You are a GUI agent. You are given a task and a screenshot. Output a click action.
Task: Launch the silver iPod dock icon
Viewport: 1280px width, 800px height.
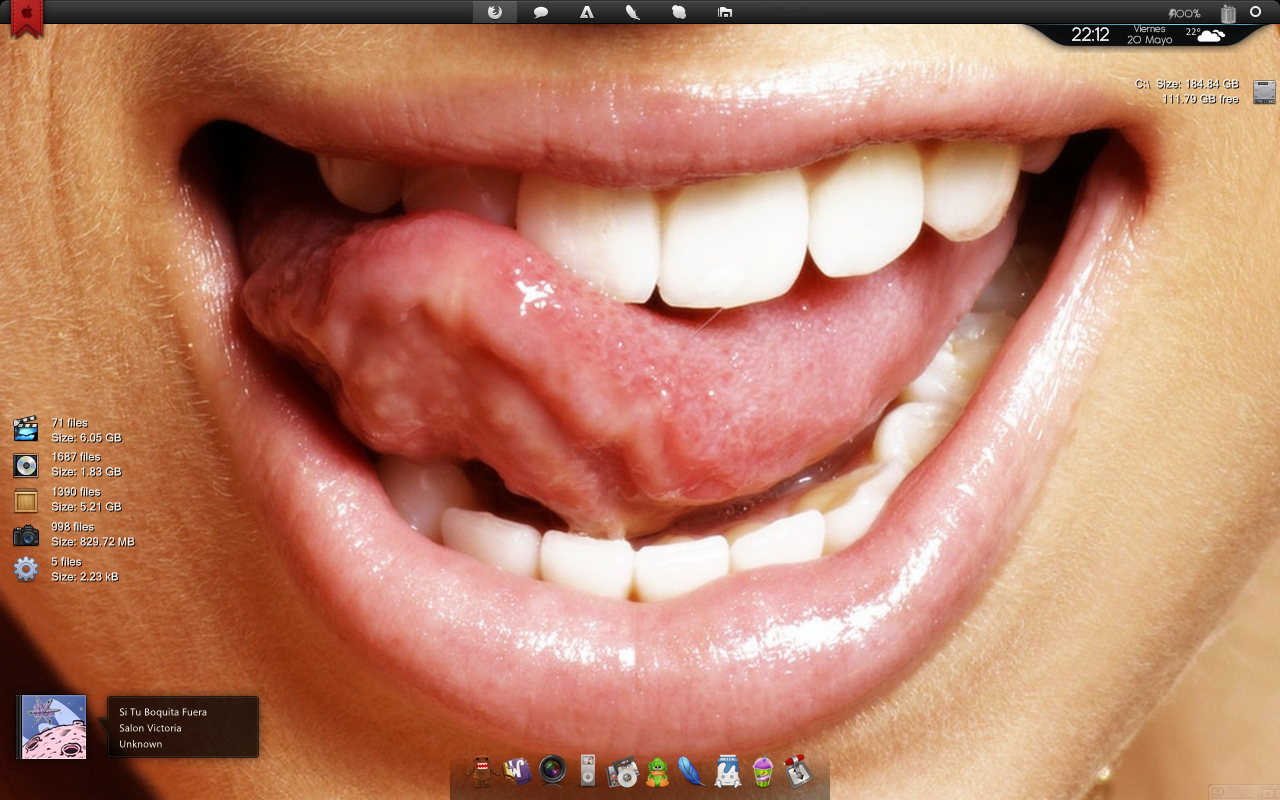[588, 771]
